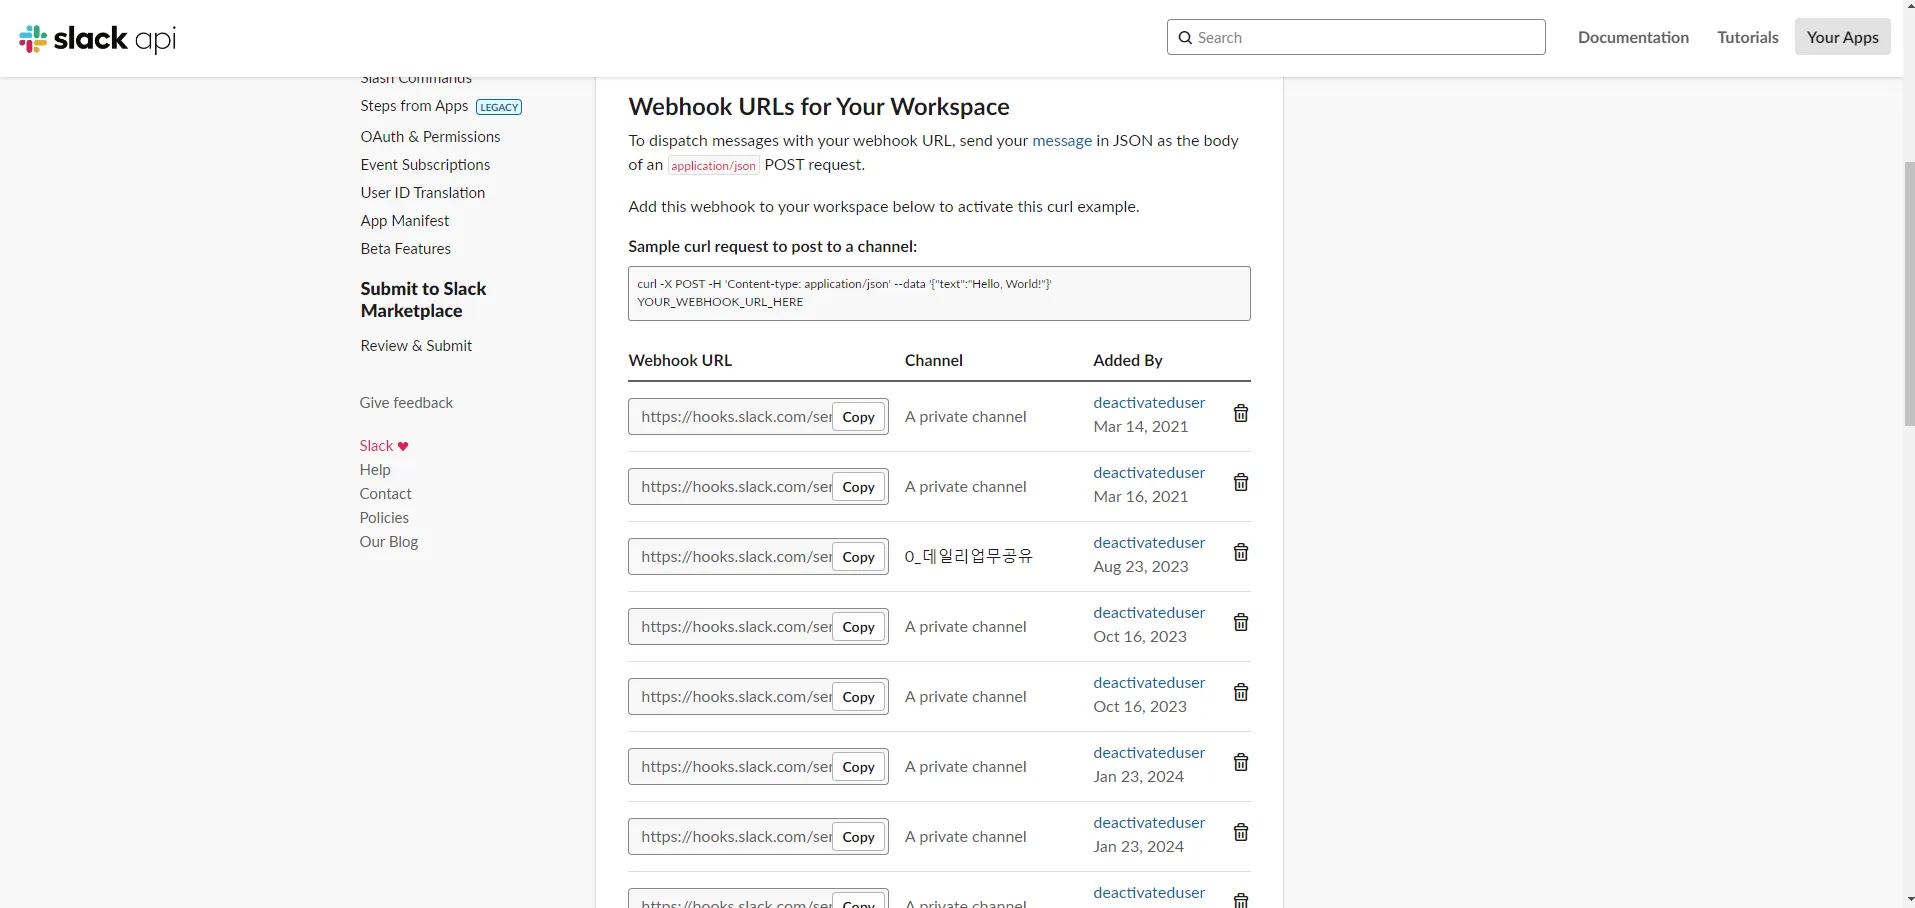This screenshot has height=908, width=1915.
Task: Click 'A private channel' in the Mar 14, 2021 row
Action: click(x=966, y=417)
